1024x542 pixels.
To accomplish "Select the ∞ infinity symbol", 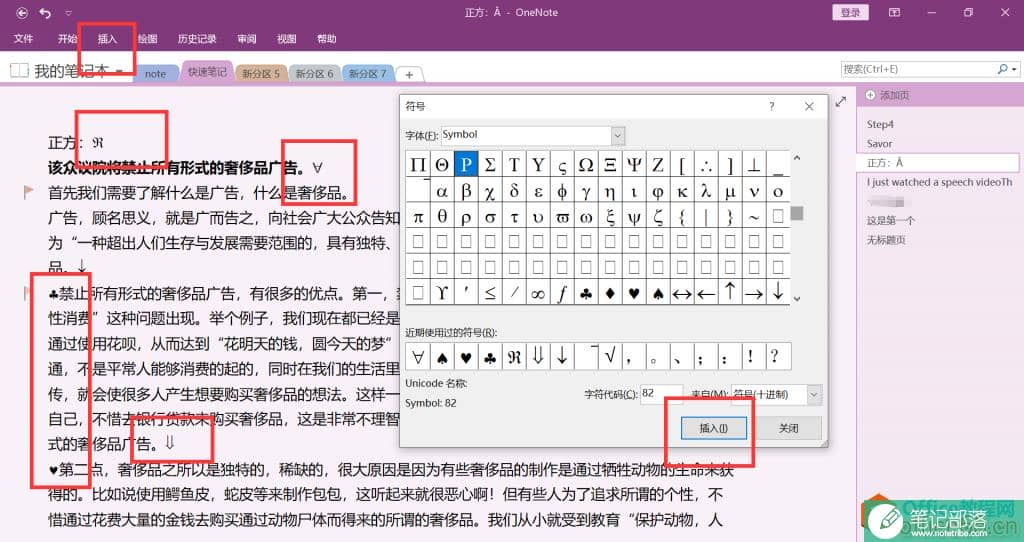I will pos(538,293).
